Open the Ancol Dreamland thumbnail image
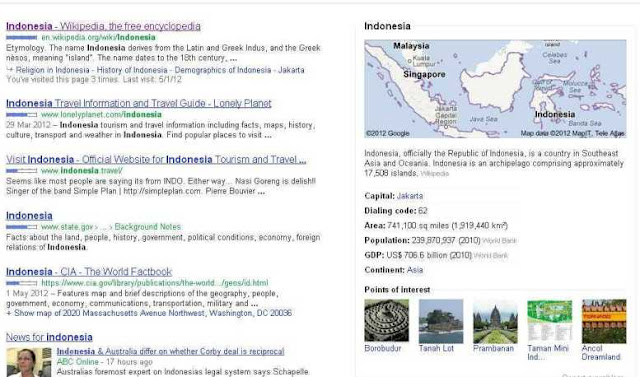 point(604,321)
